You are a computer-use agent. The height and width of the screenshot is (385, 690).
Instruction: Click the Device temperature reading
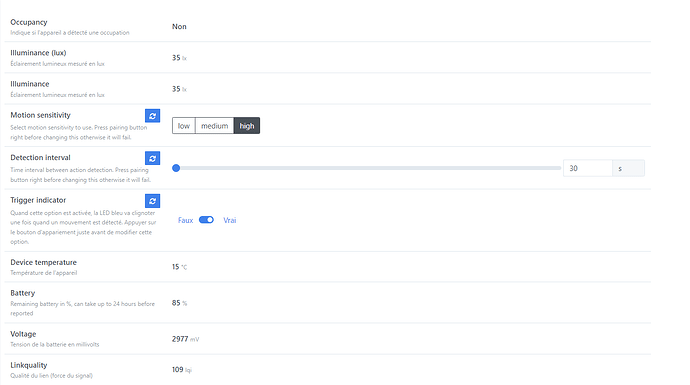(x=179, y=267)
